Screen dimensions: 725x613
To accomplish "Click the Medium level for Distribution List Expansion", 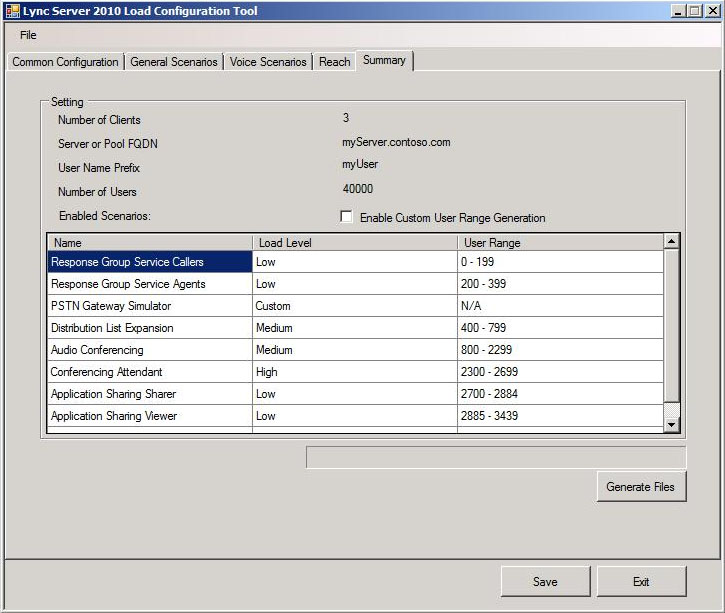I will pos(355,328).
